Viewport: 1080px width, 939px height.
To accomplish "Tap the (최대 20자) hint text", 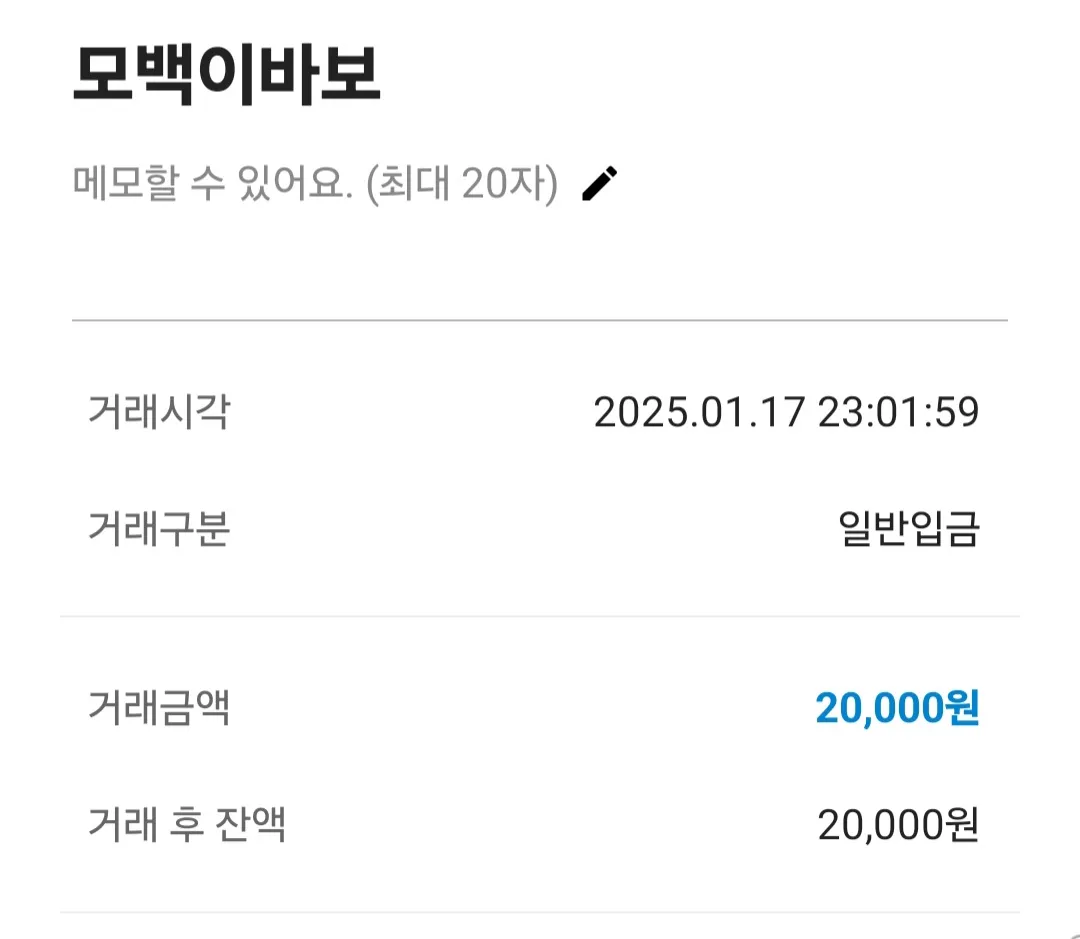I will [x=462, y=184].
